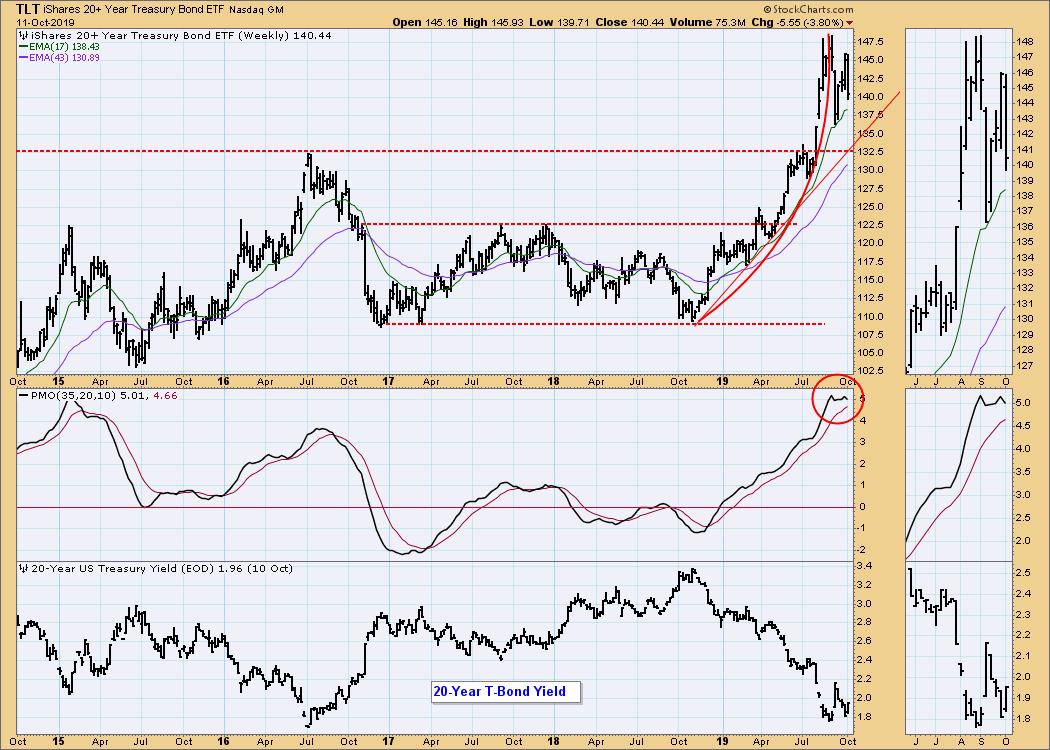Click the 'Nasdaq GM' exchange label

pyautogui.click(x=256, y=10)
